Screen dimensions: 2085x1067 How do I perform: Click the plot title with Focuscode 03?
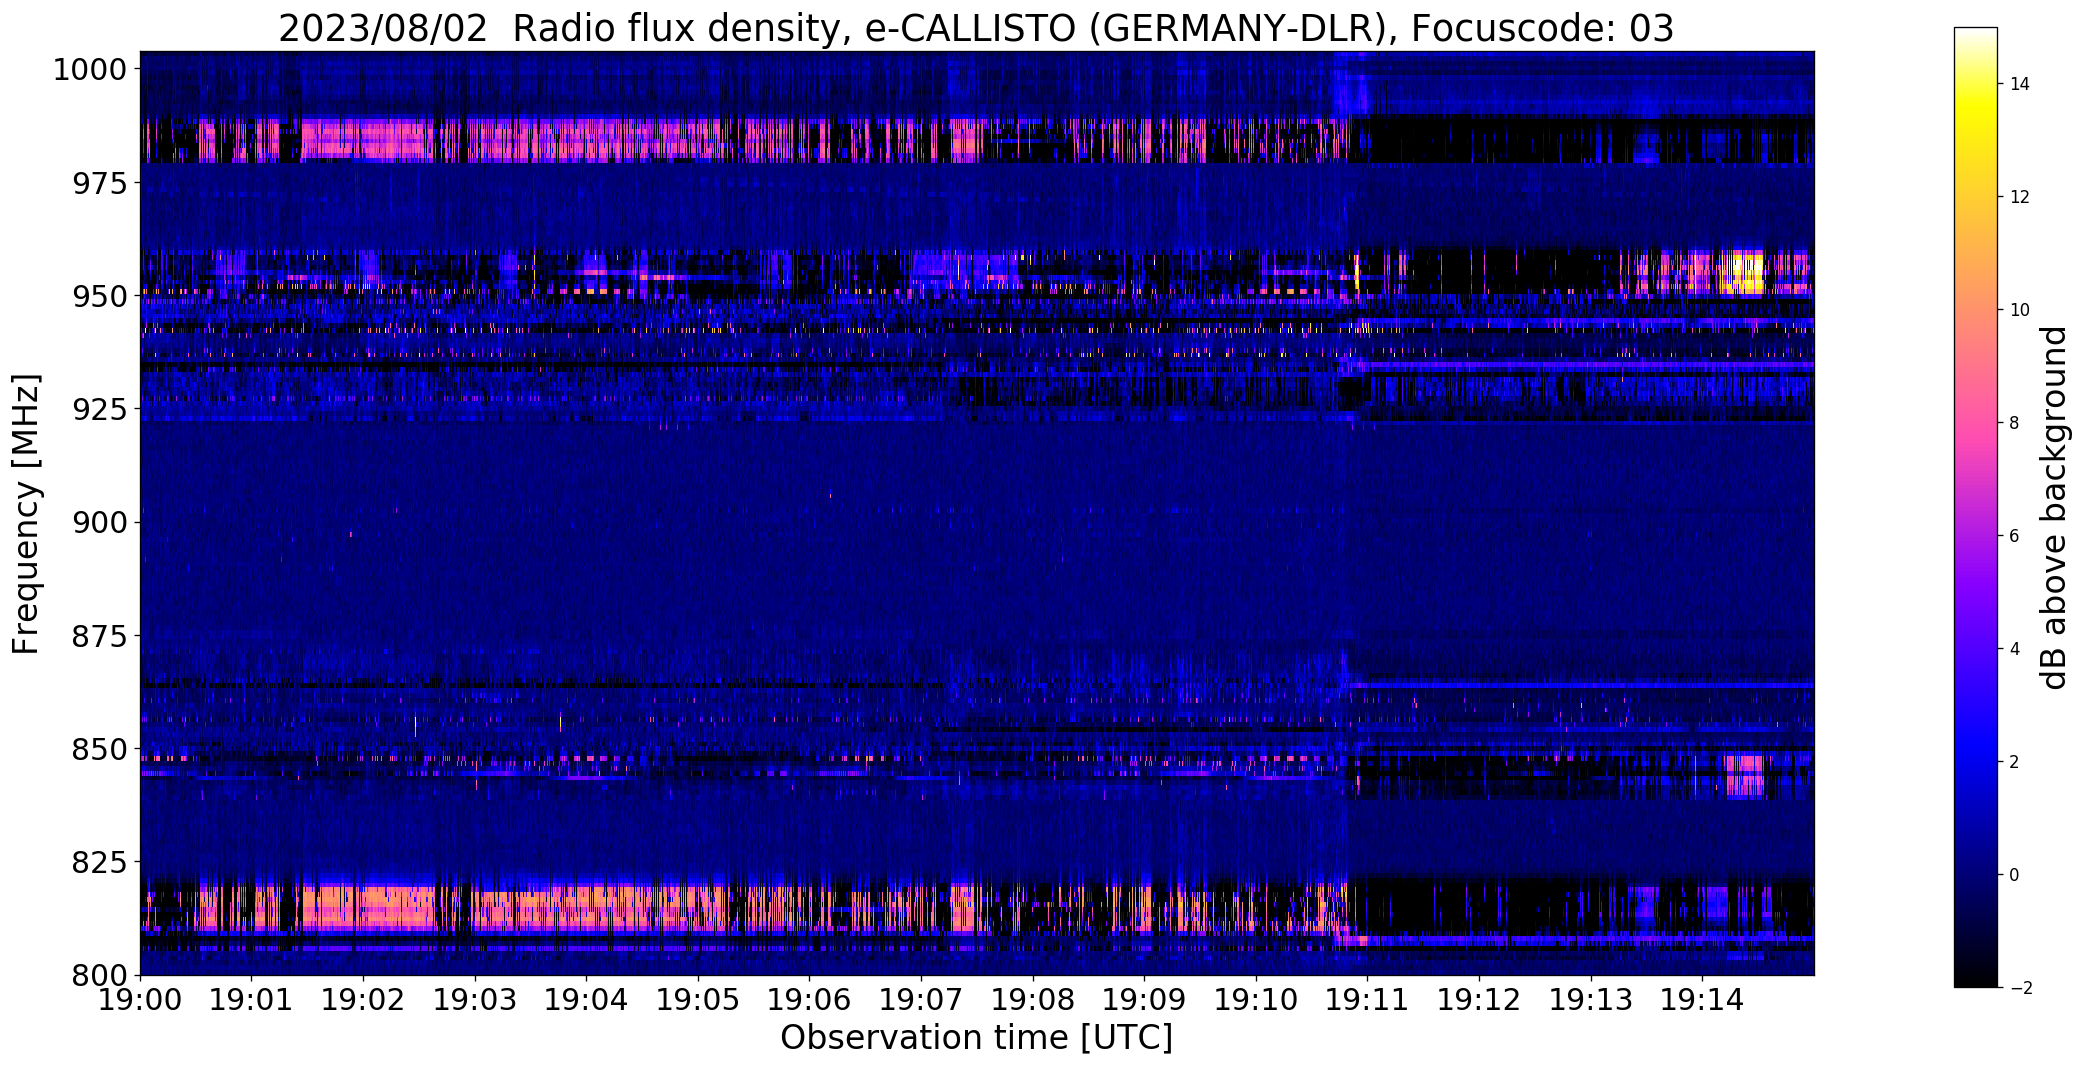pos(976,28)
